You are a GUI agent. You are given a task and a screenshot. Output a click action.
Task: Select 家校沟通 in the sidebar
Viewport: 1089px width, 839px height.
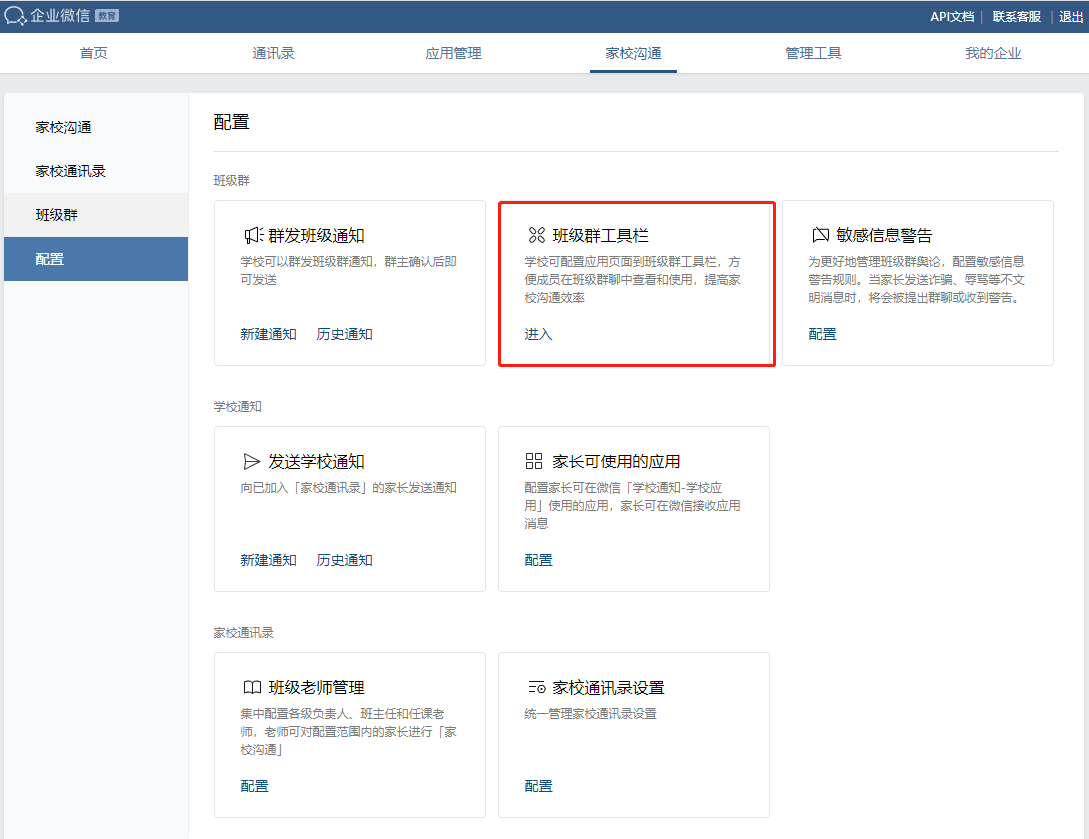point(96,127)
